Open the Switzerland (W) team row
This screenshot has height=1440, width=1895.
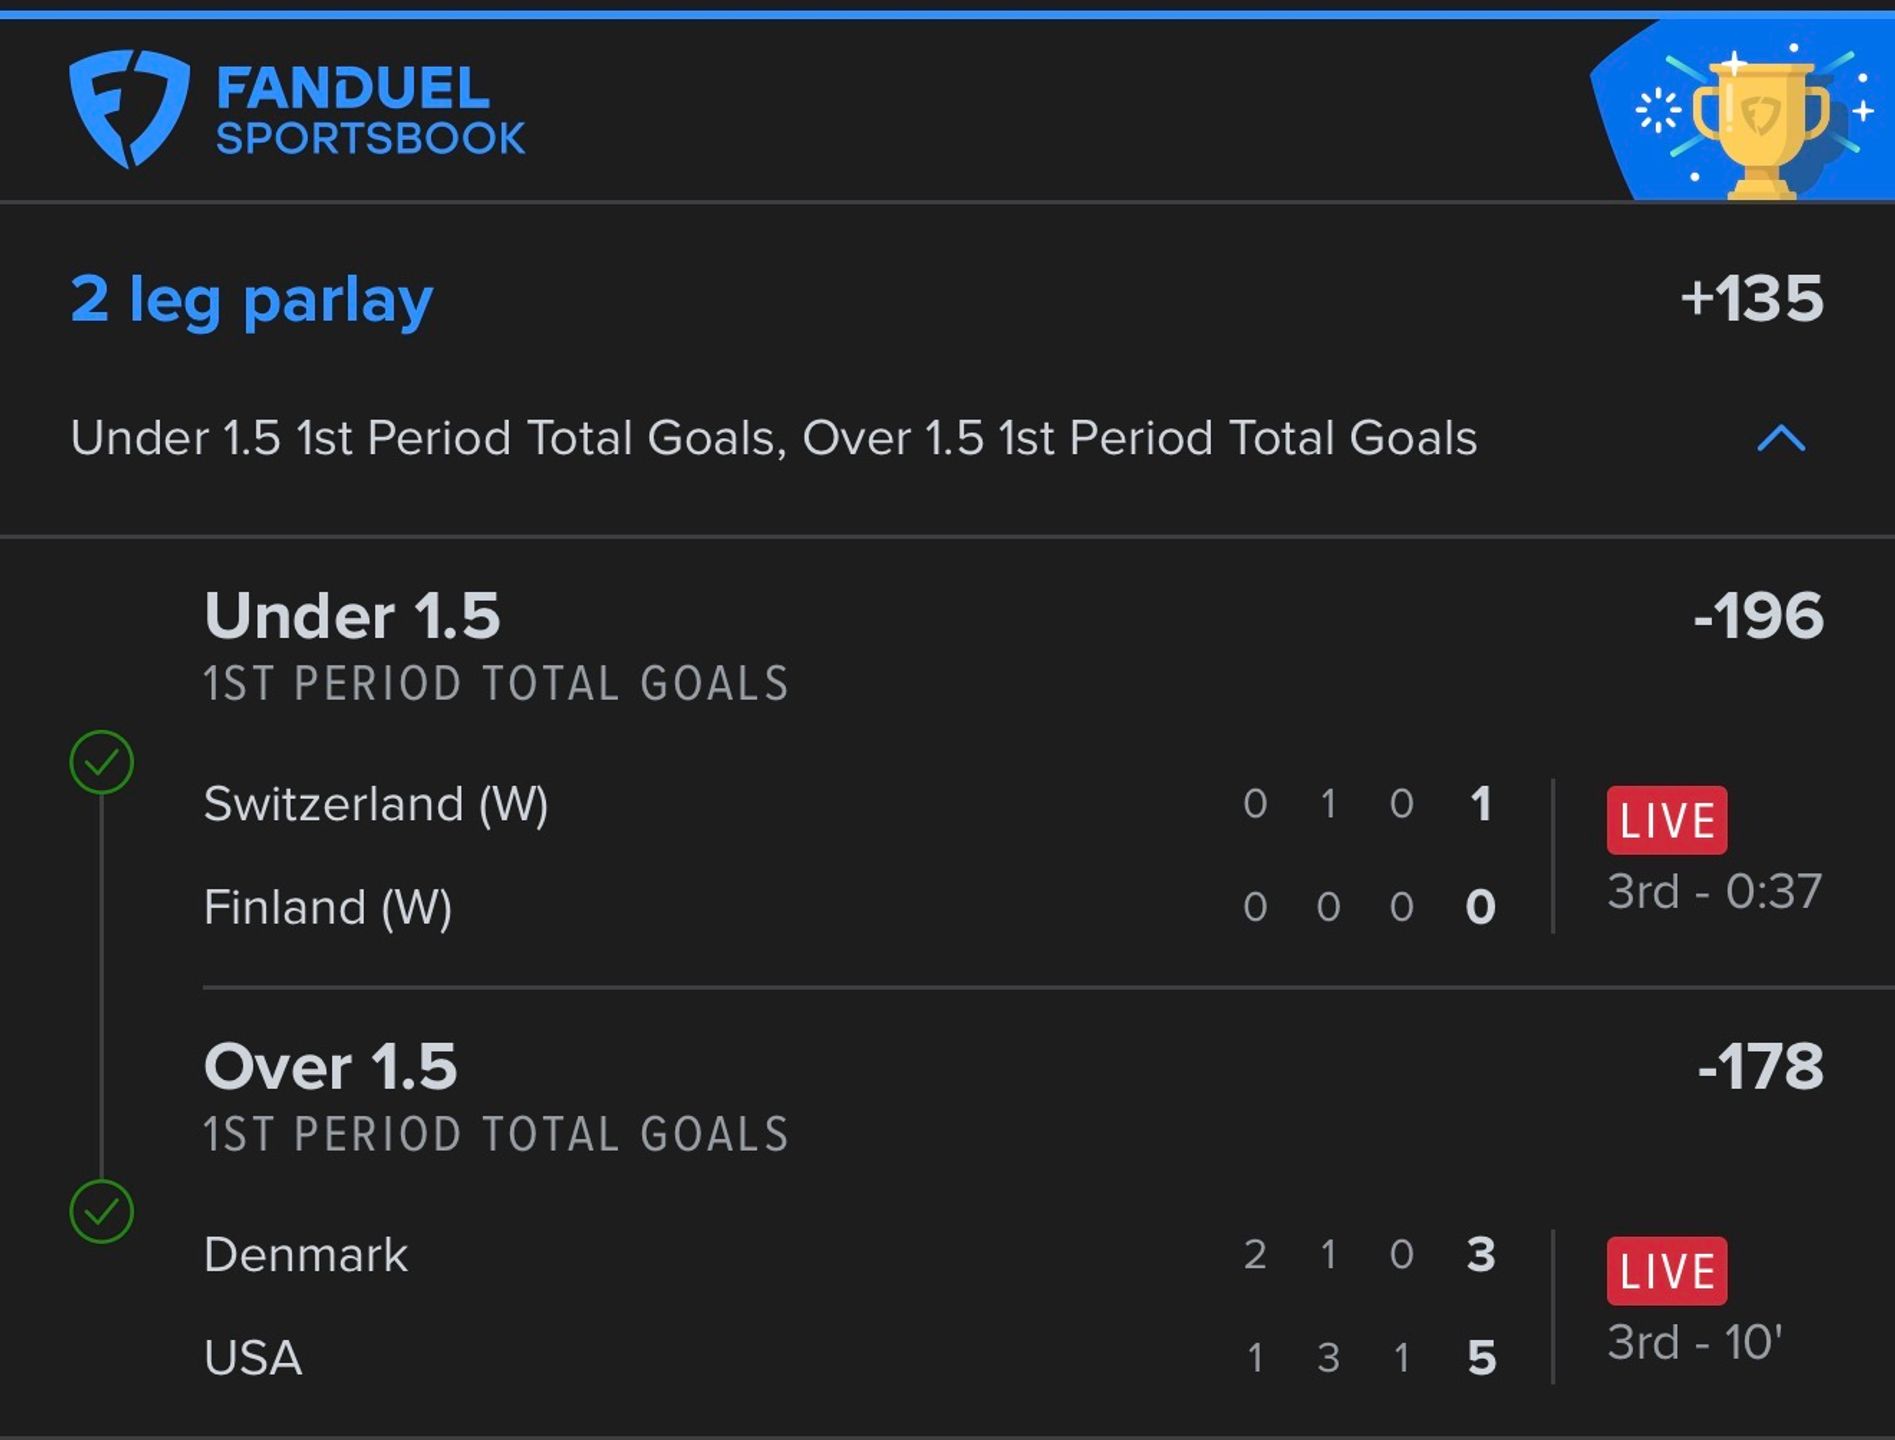pyautogui.click(x=850, y=804)
